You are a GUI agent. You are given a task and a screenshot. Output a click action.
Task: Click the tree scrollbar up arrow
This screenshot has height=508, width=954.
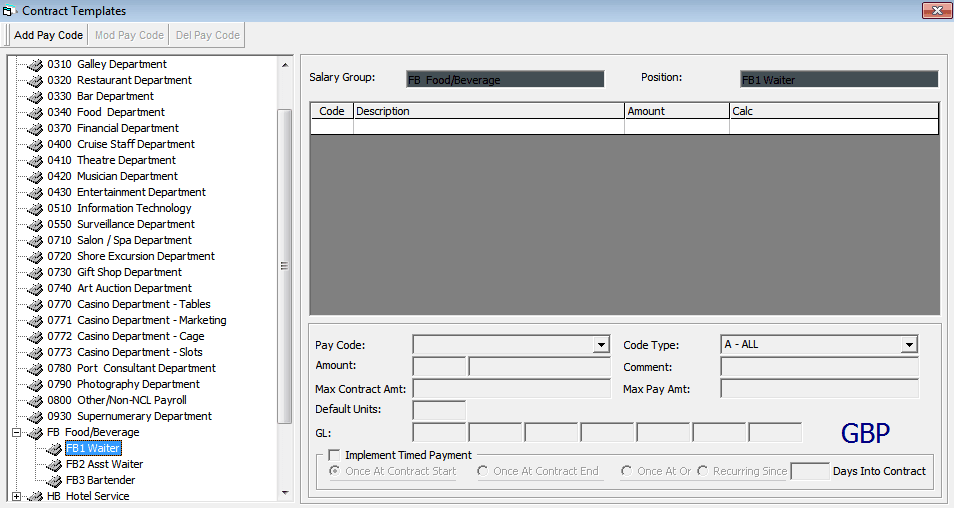[285, 64]
